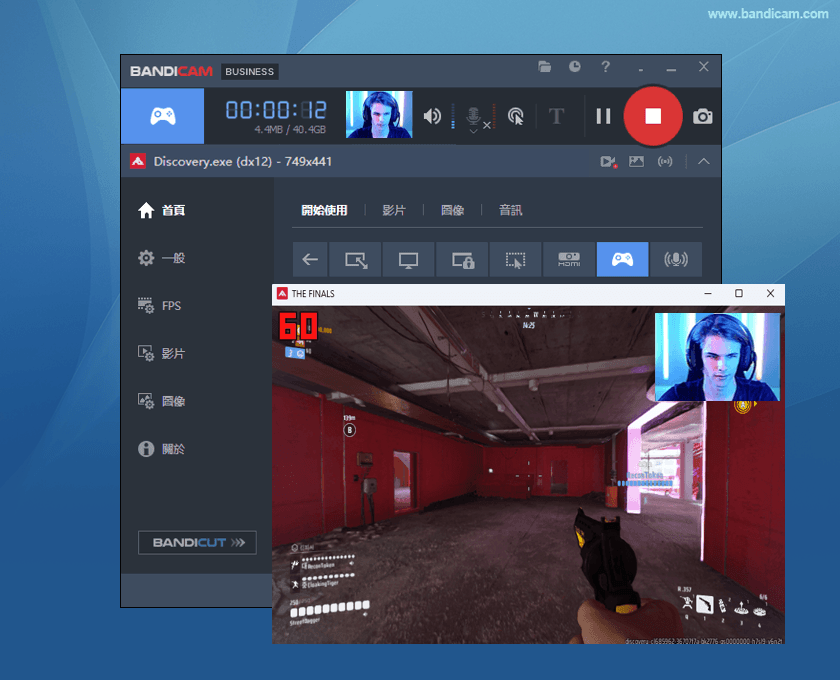Select HDMI device recording mode
This screenshot has width=840, height=680.
(569, 259)
